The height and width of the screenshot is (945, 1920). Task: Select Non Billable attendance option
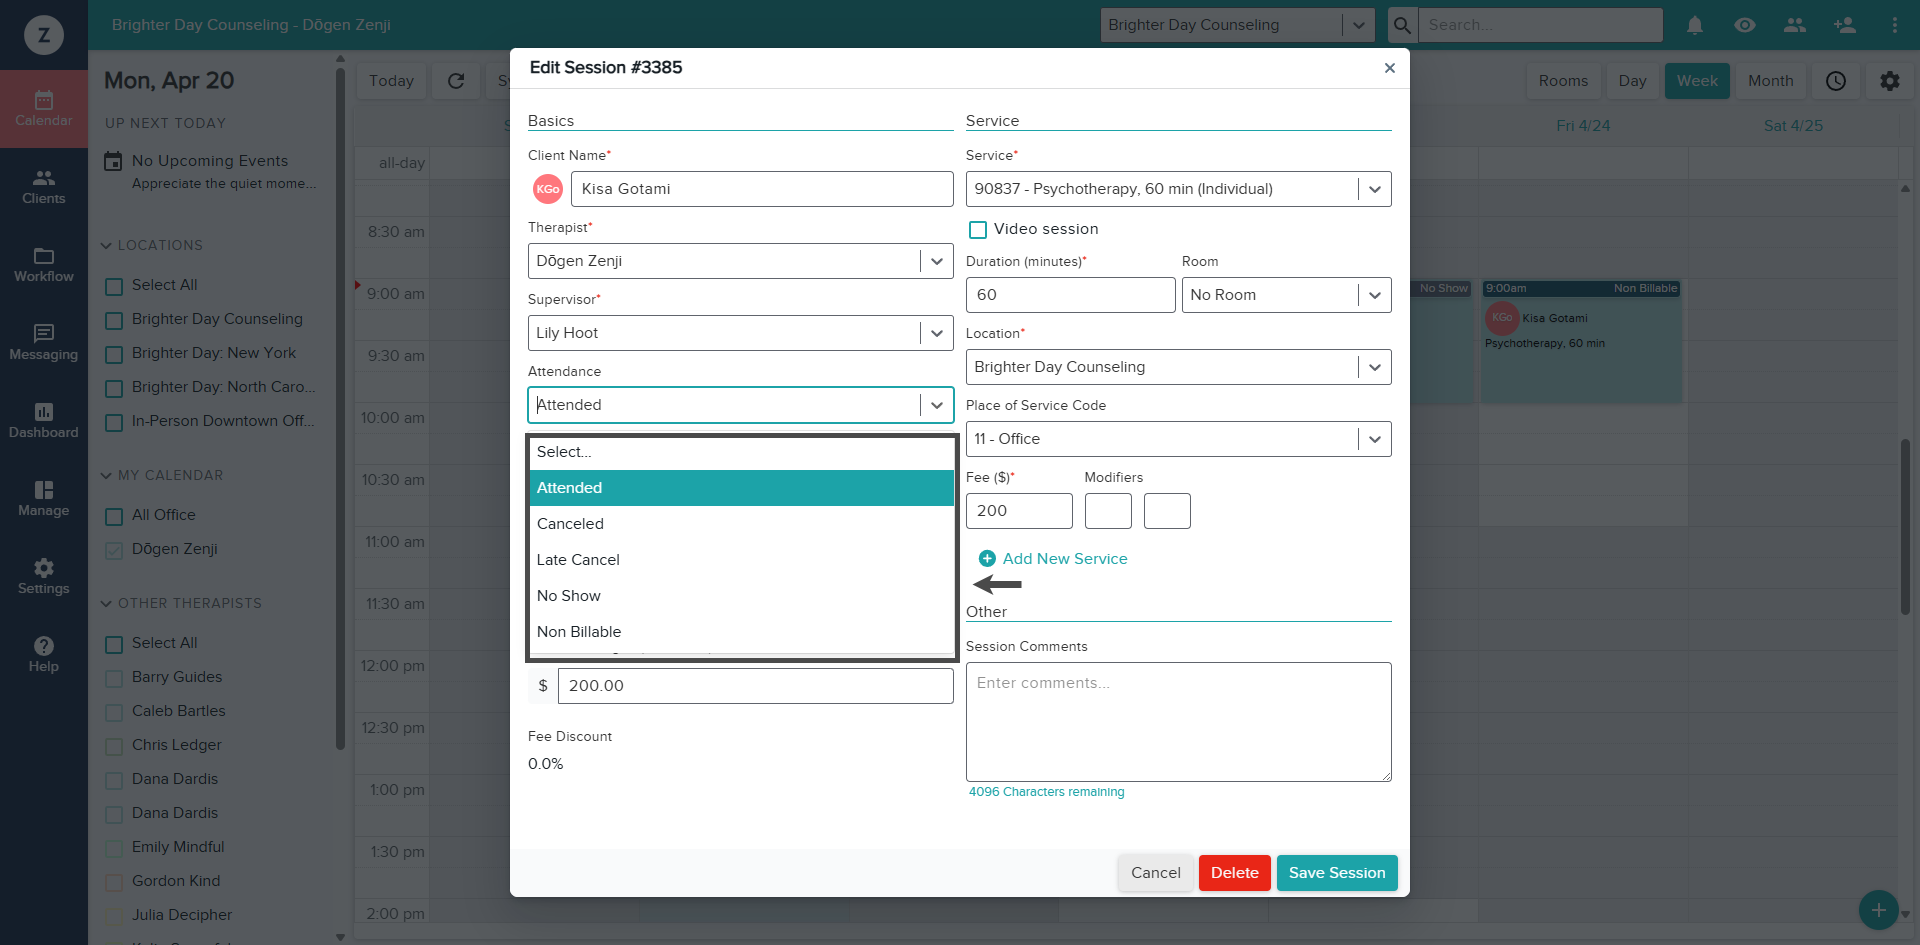tap(742, 632)
